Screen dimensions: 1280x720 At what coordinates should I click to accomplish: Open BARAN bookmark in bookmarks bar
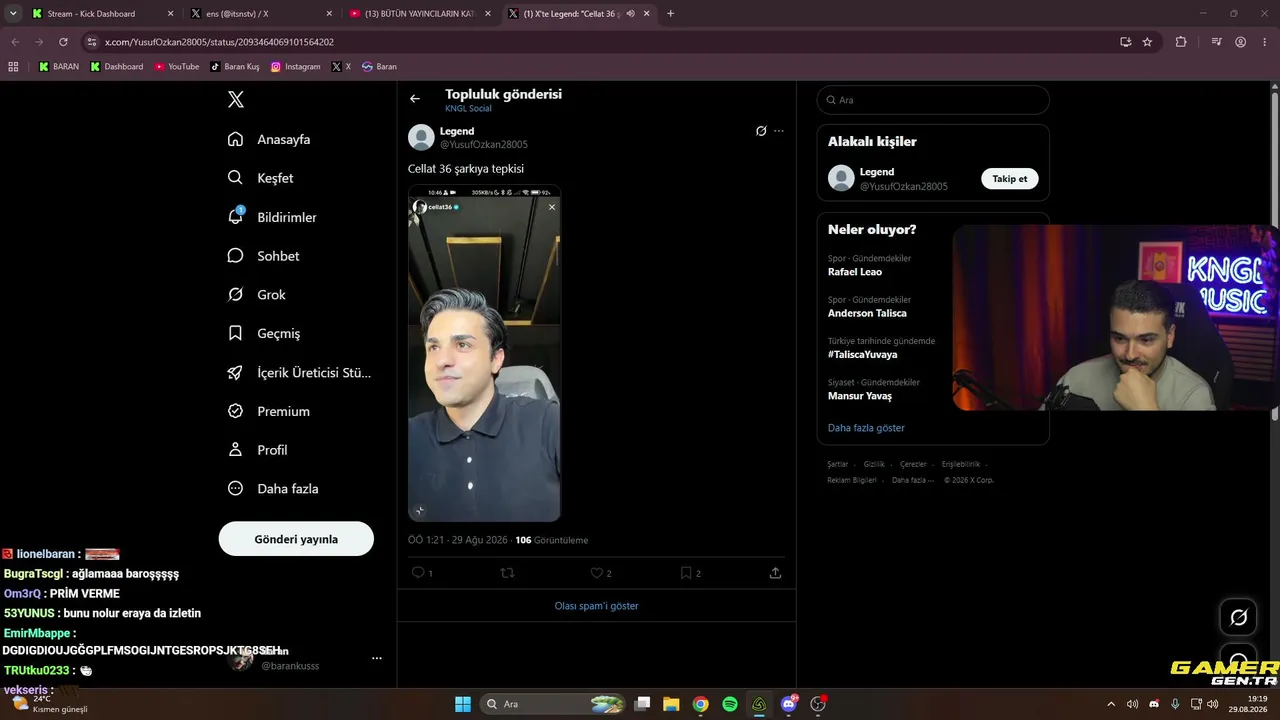coord(59,67)
